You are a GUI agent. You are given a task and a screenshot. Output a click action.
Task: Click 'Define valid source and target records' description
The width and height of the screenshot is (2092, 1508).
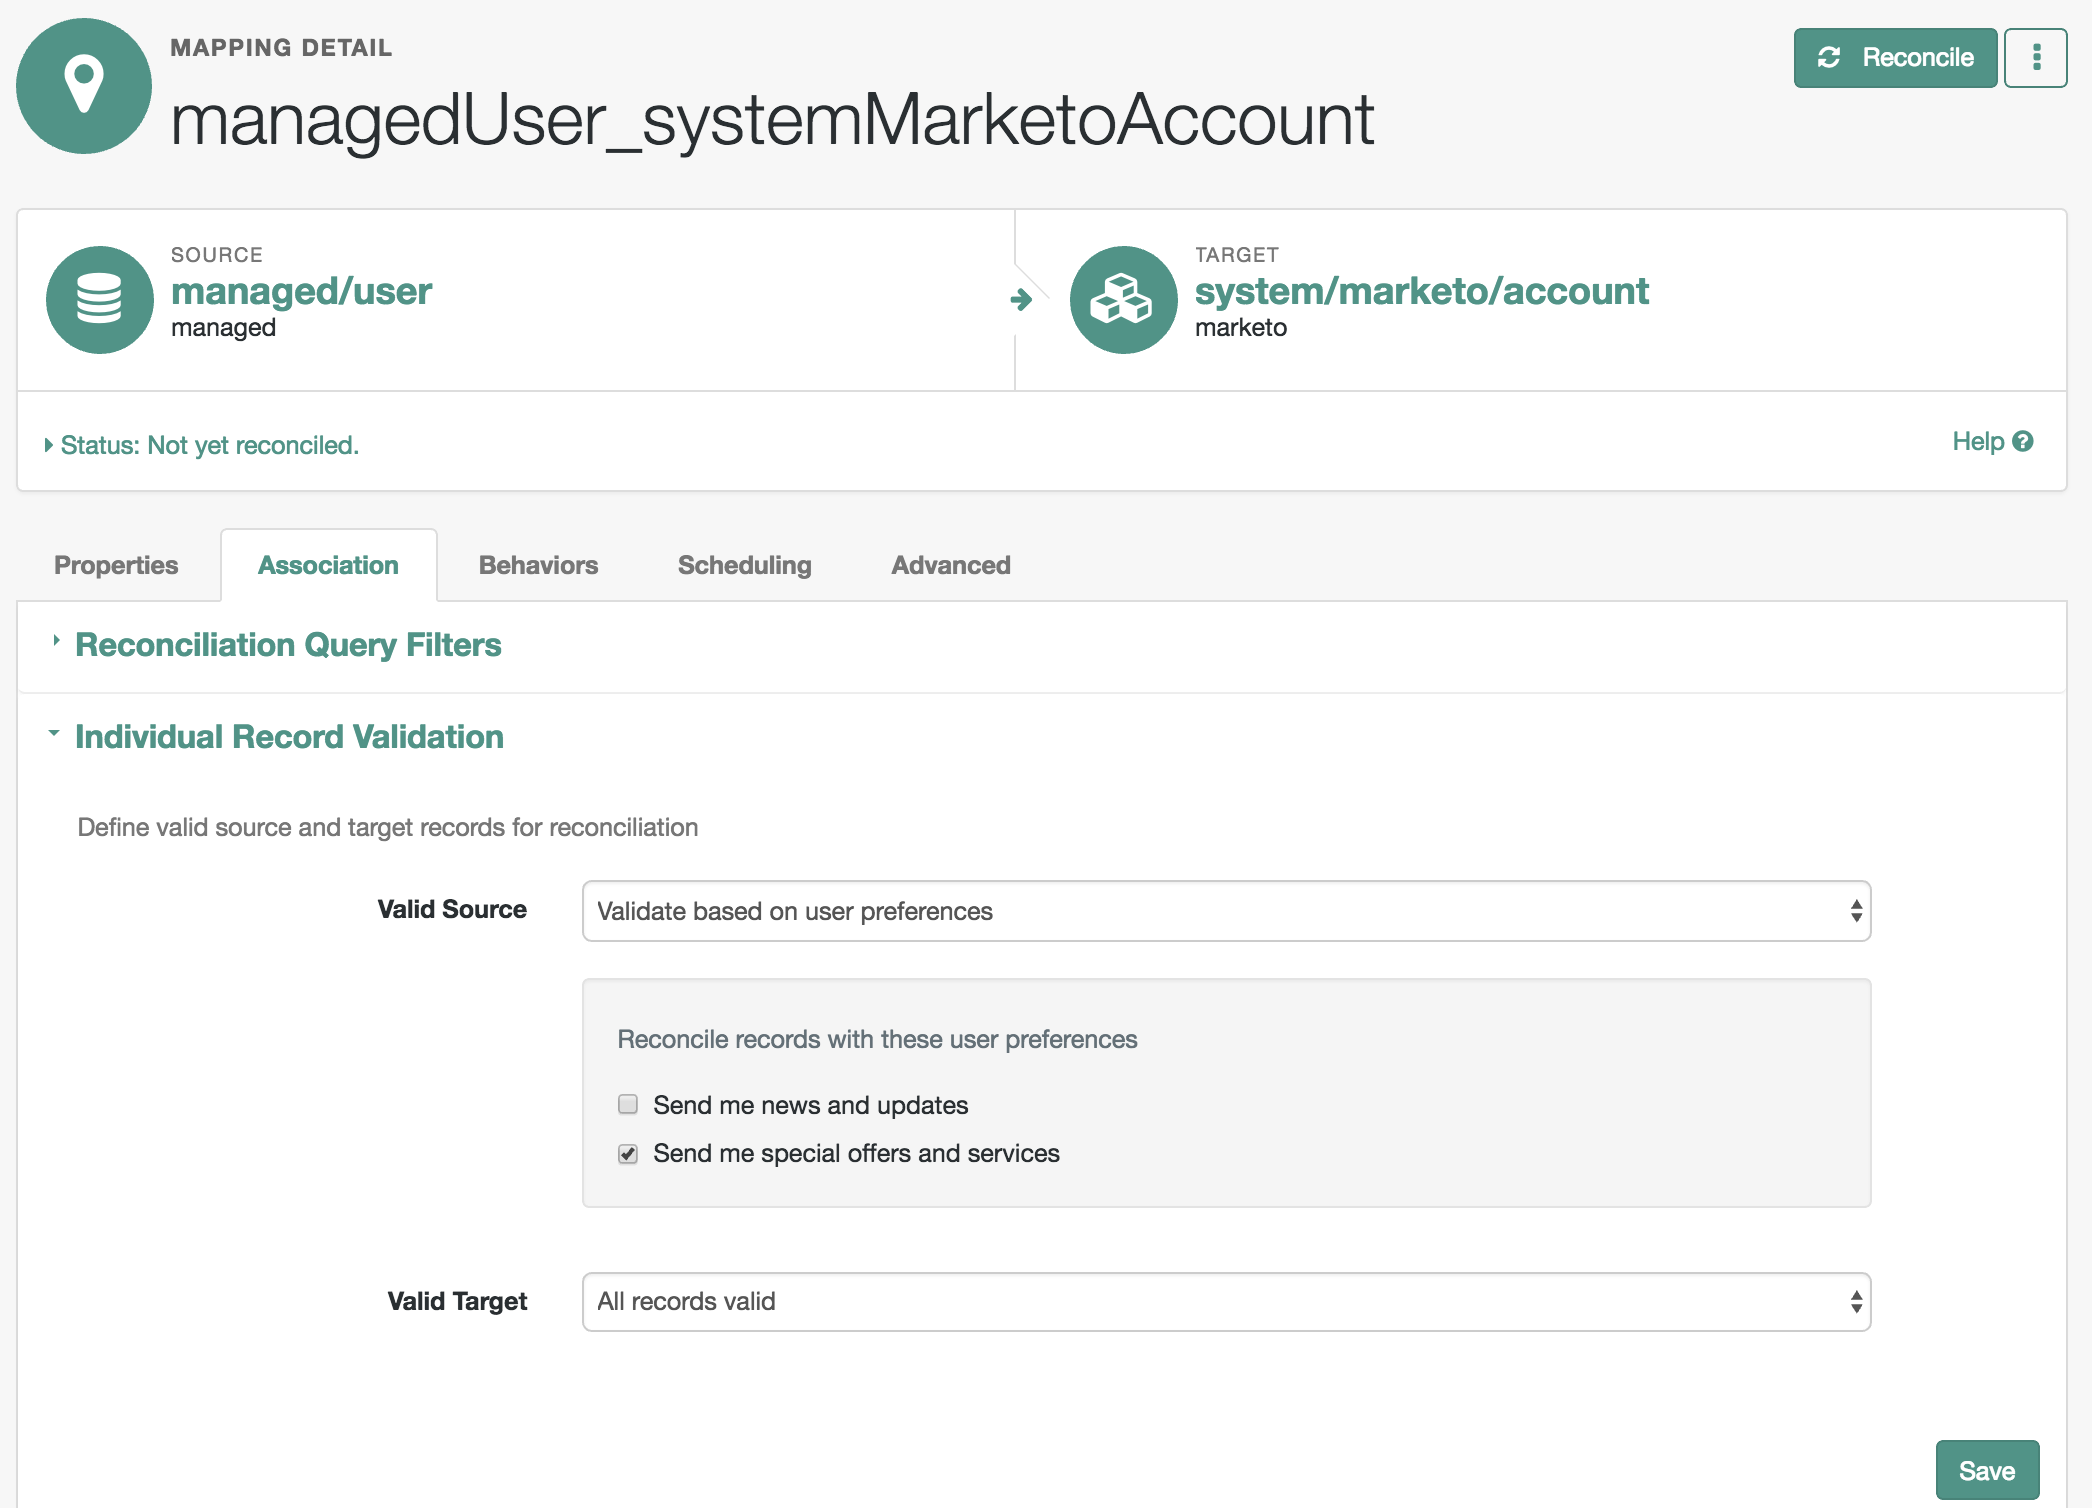[x=387, y=827]
